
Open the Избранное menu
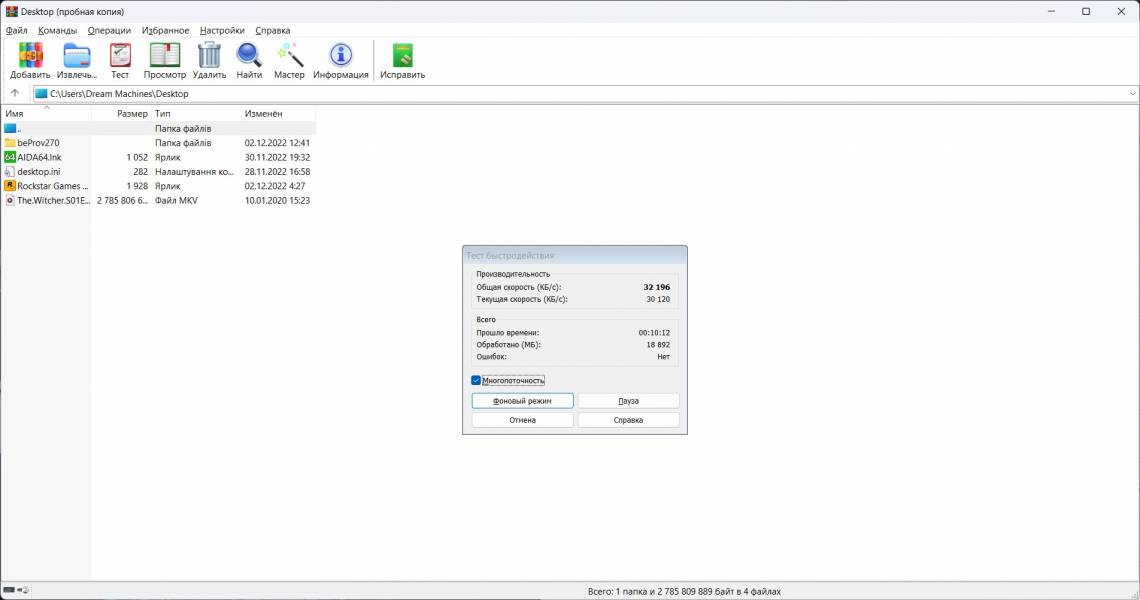click(165, 31)
